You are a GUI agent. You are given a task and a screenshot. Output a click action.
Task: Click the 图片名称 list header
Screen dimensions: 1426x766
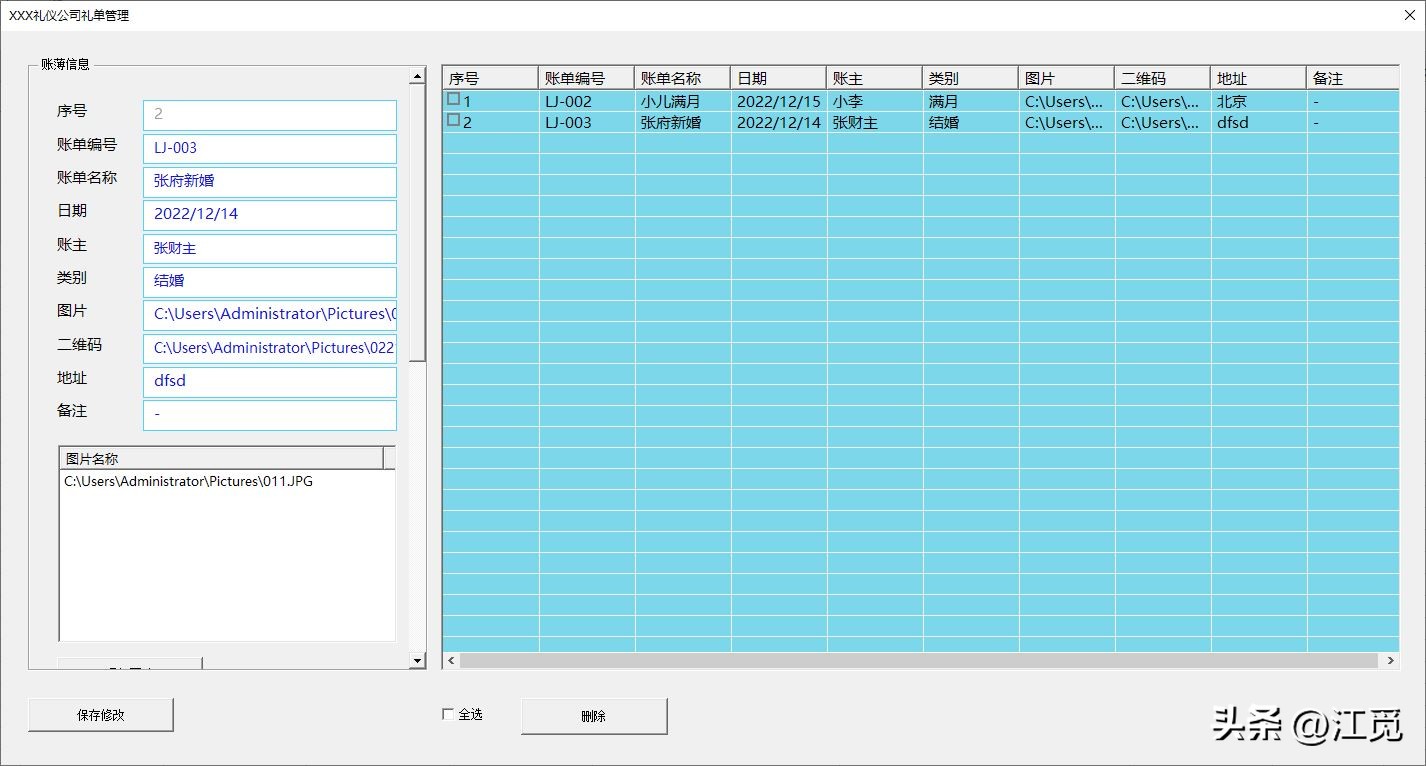coord(220,458)
